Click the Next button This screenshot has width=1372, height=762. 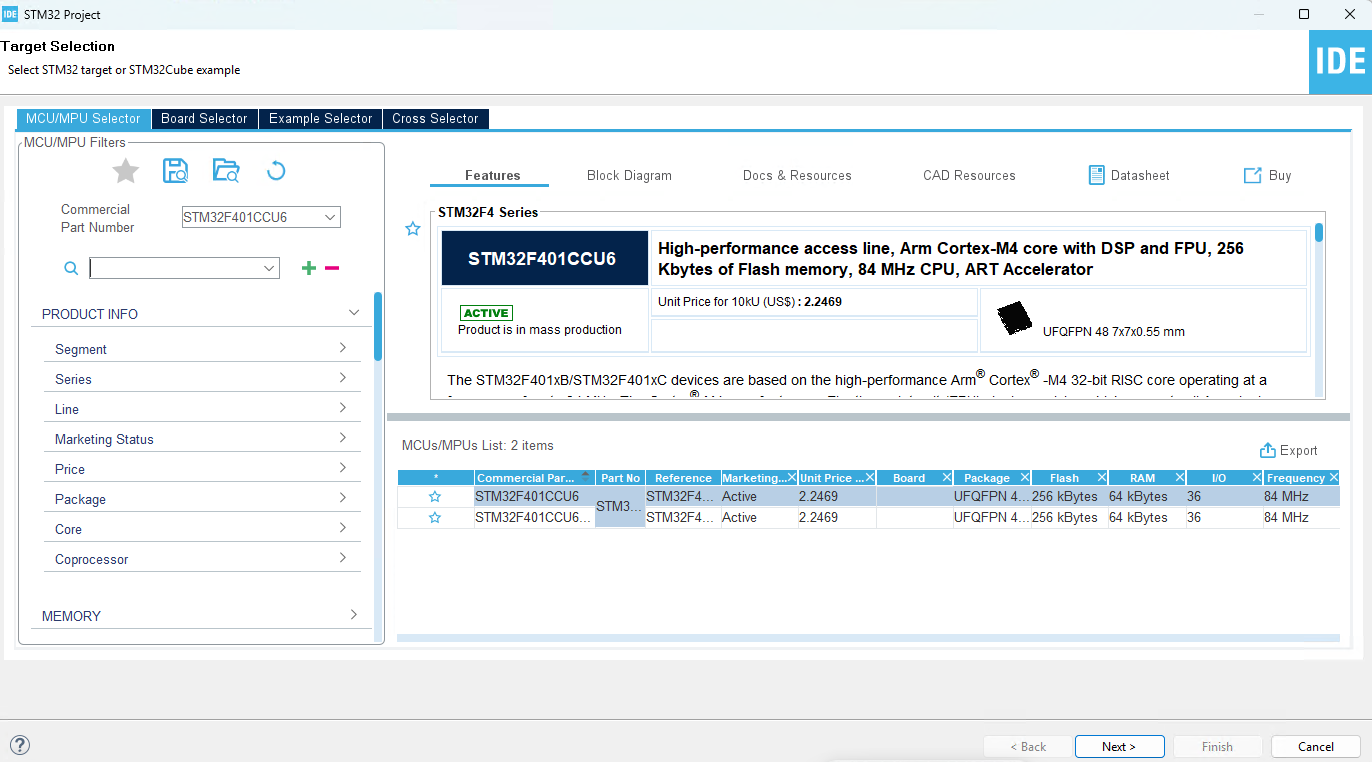(x=1119, y=747)
